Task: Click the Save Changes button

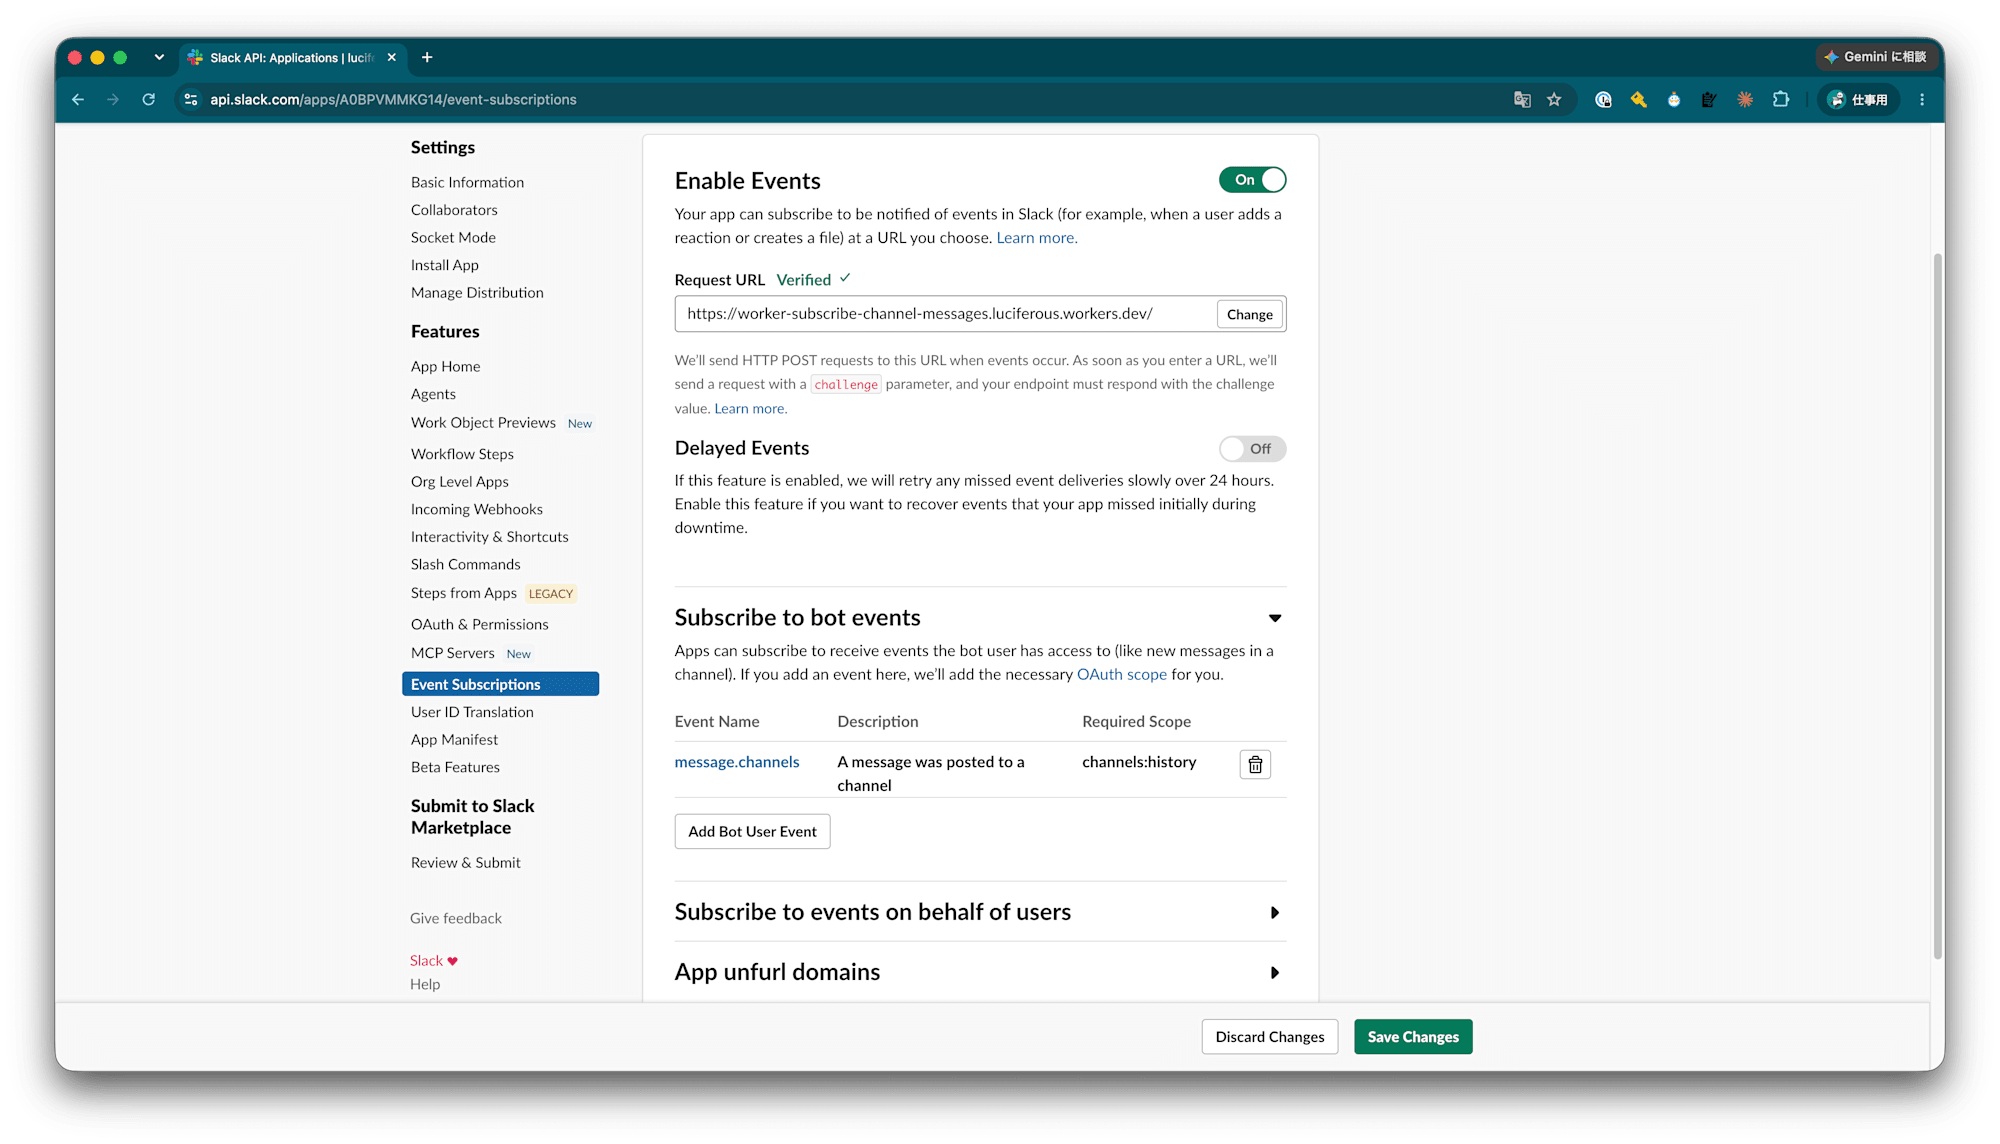Action: (x=1413, y=1037)
